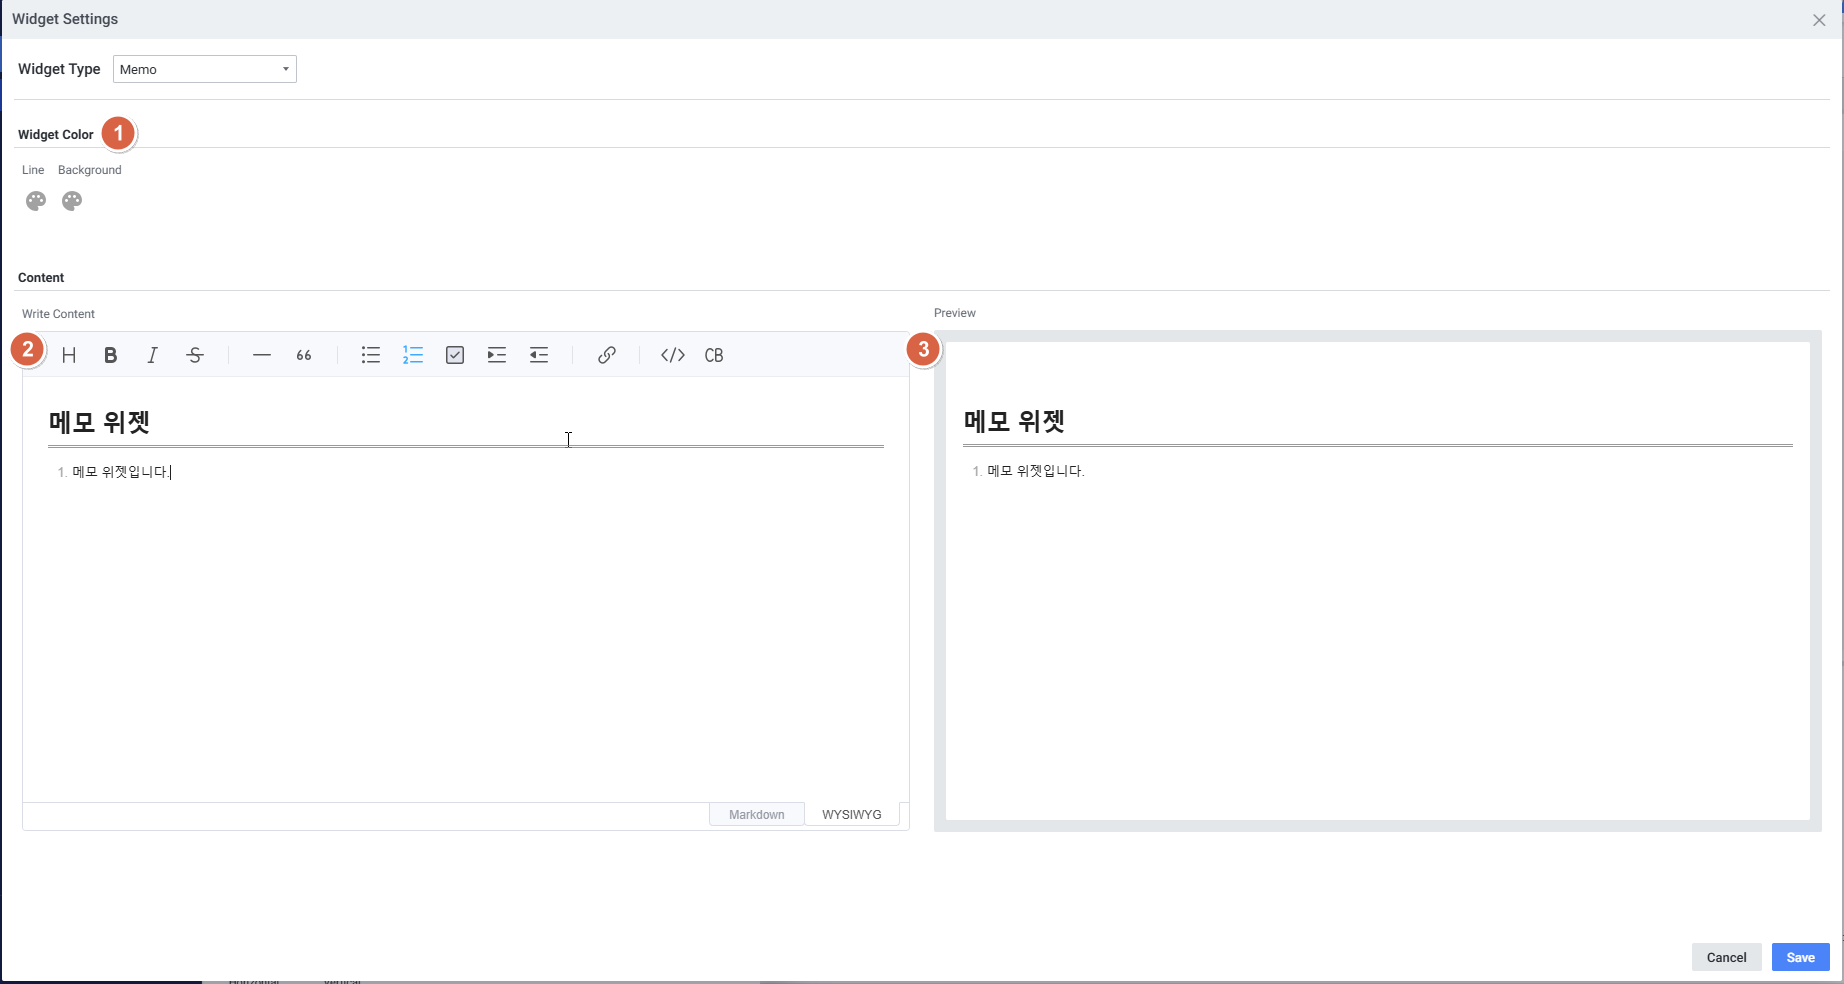
Task: Insert a code block with CB
Action: (714, 355)
